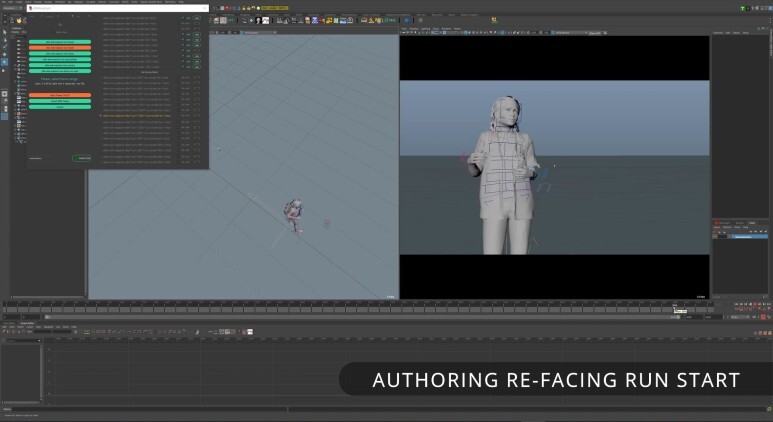773x422 pixels.
Task: Open the Edit menu in main menu bar
Action: [10, 2]
